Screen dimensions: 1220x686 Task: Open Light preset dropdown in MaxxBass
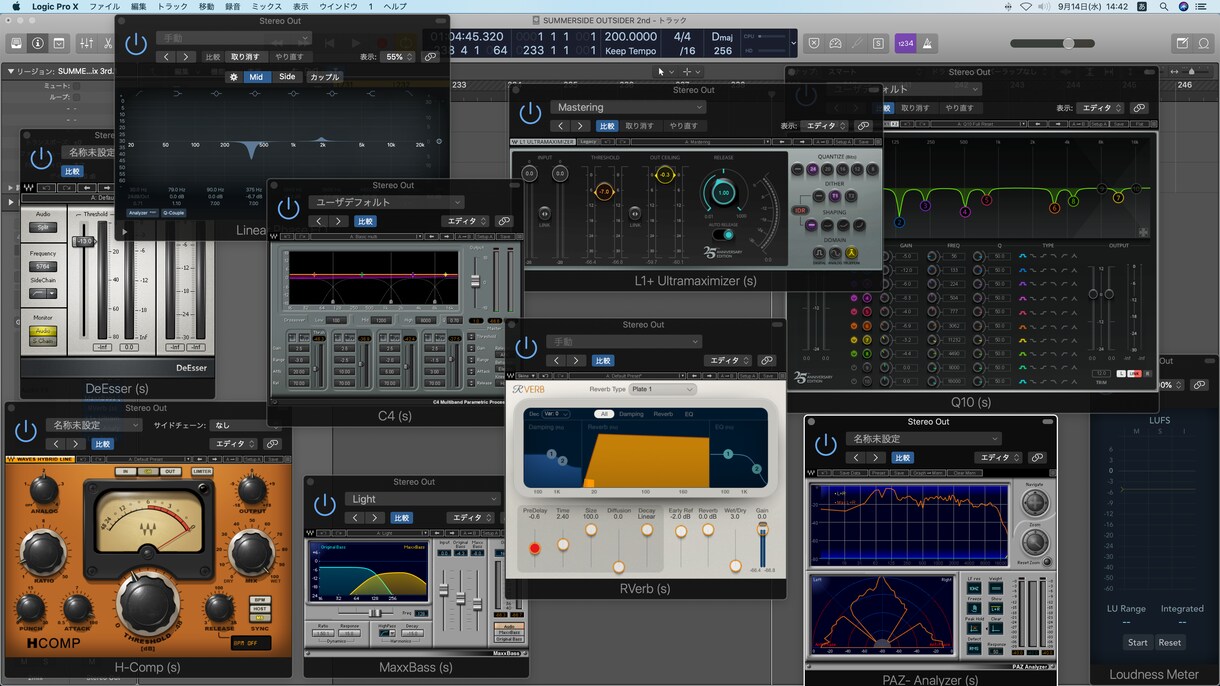click(423, 499)
